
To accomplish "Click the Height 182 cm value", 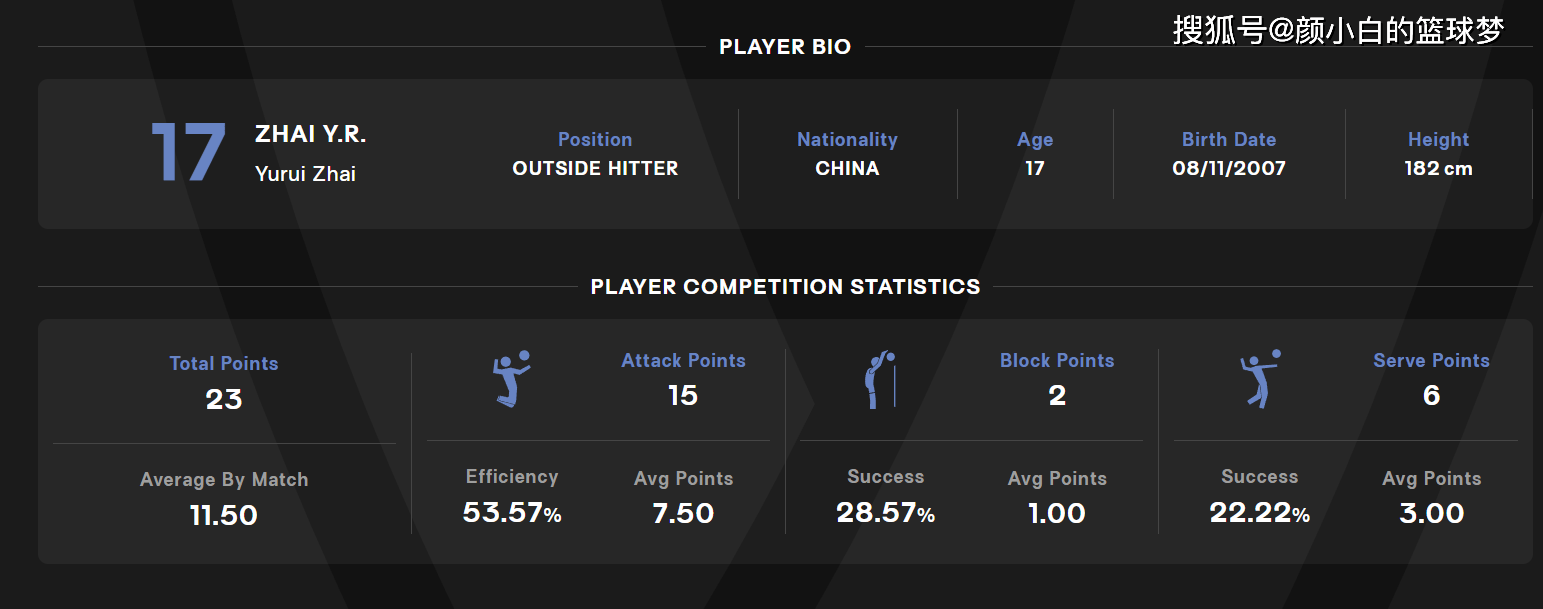I will click(x=1438, y=169).
